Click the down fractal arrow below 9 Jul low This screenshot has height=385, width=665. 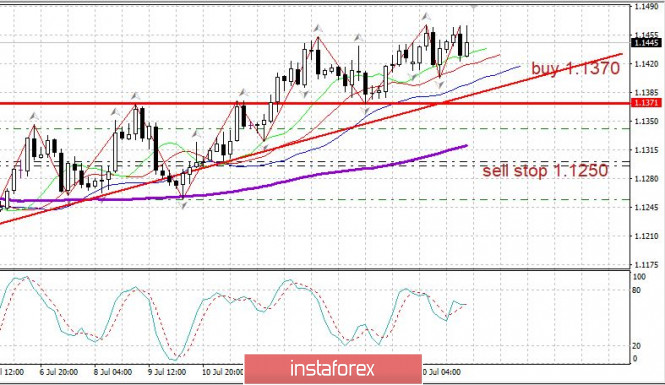(183, 206)
